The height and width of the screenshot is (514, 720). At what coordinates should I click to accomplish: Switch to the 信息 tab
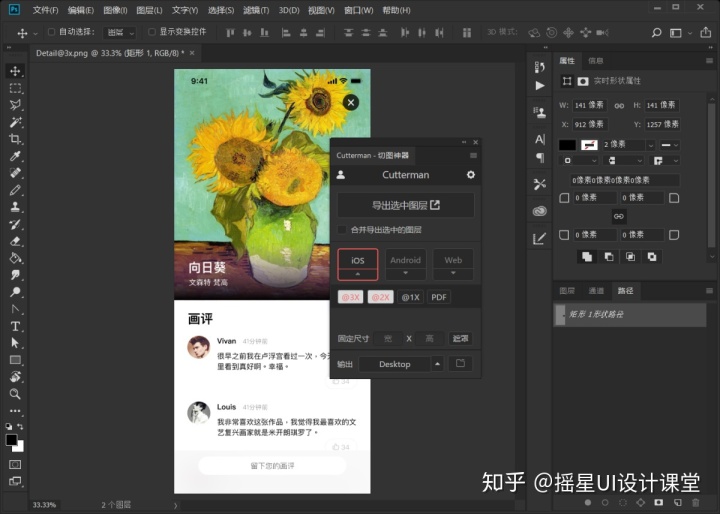click(596, 61)
